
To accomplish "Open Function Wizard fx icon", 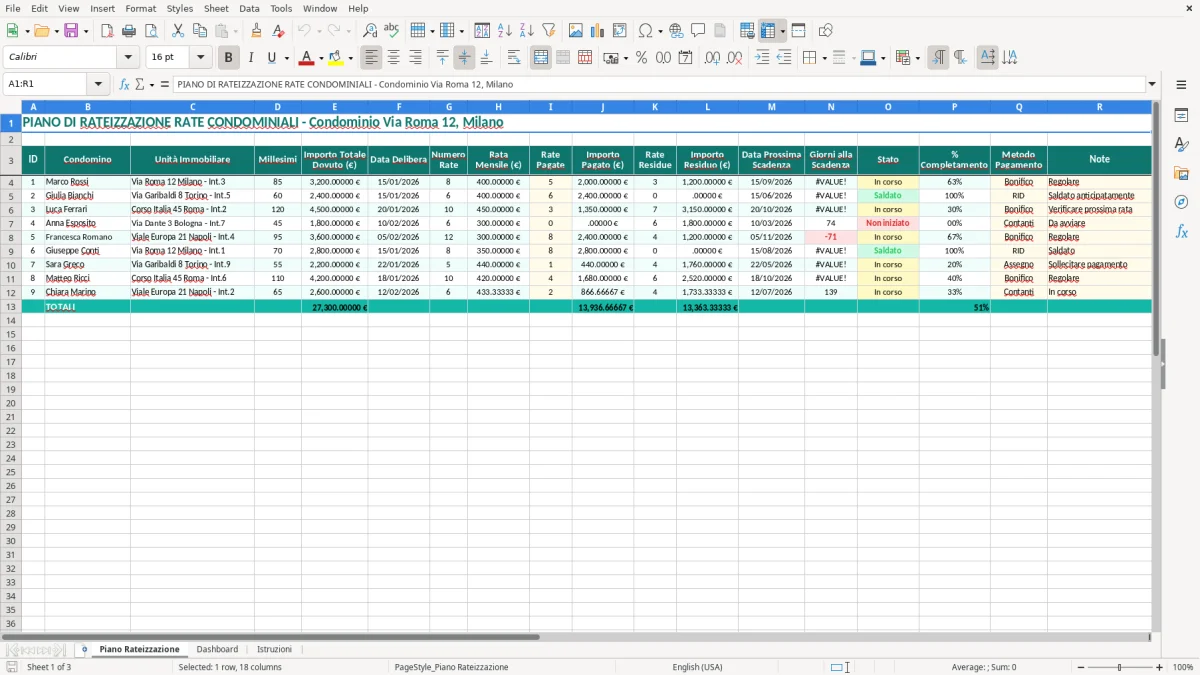I will click(x=125, y=84).
